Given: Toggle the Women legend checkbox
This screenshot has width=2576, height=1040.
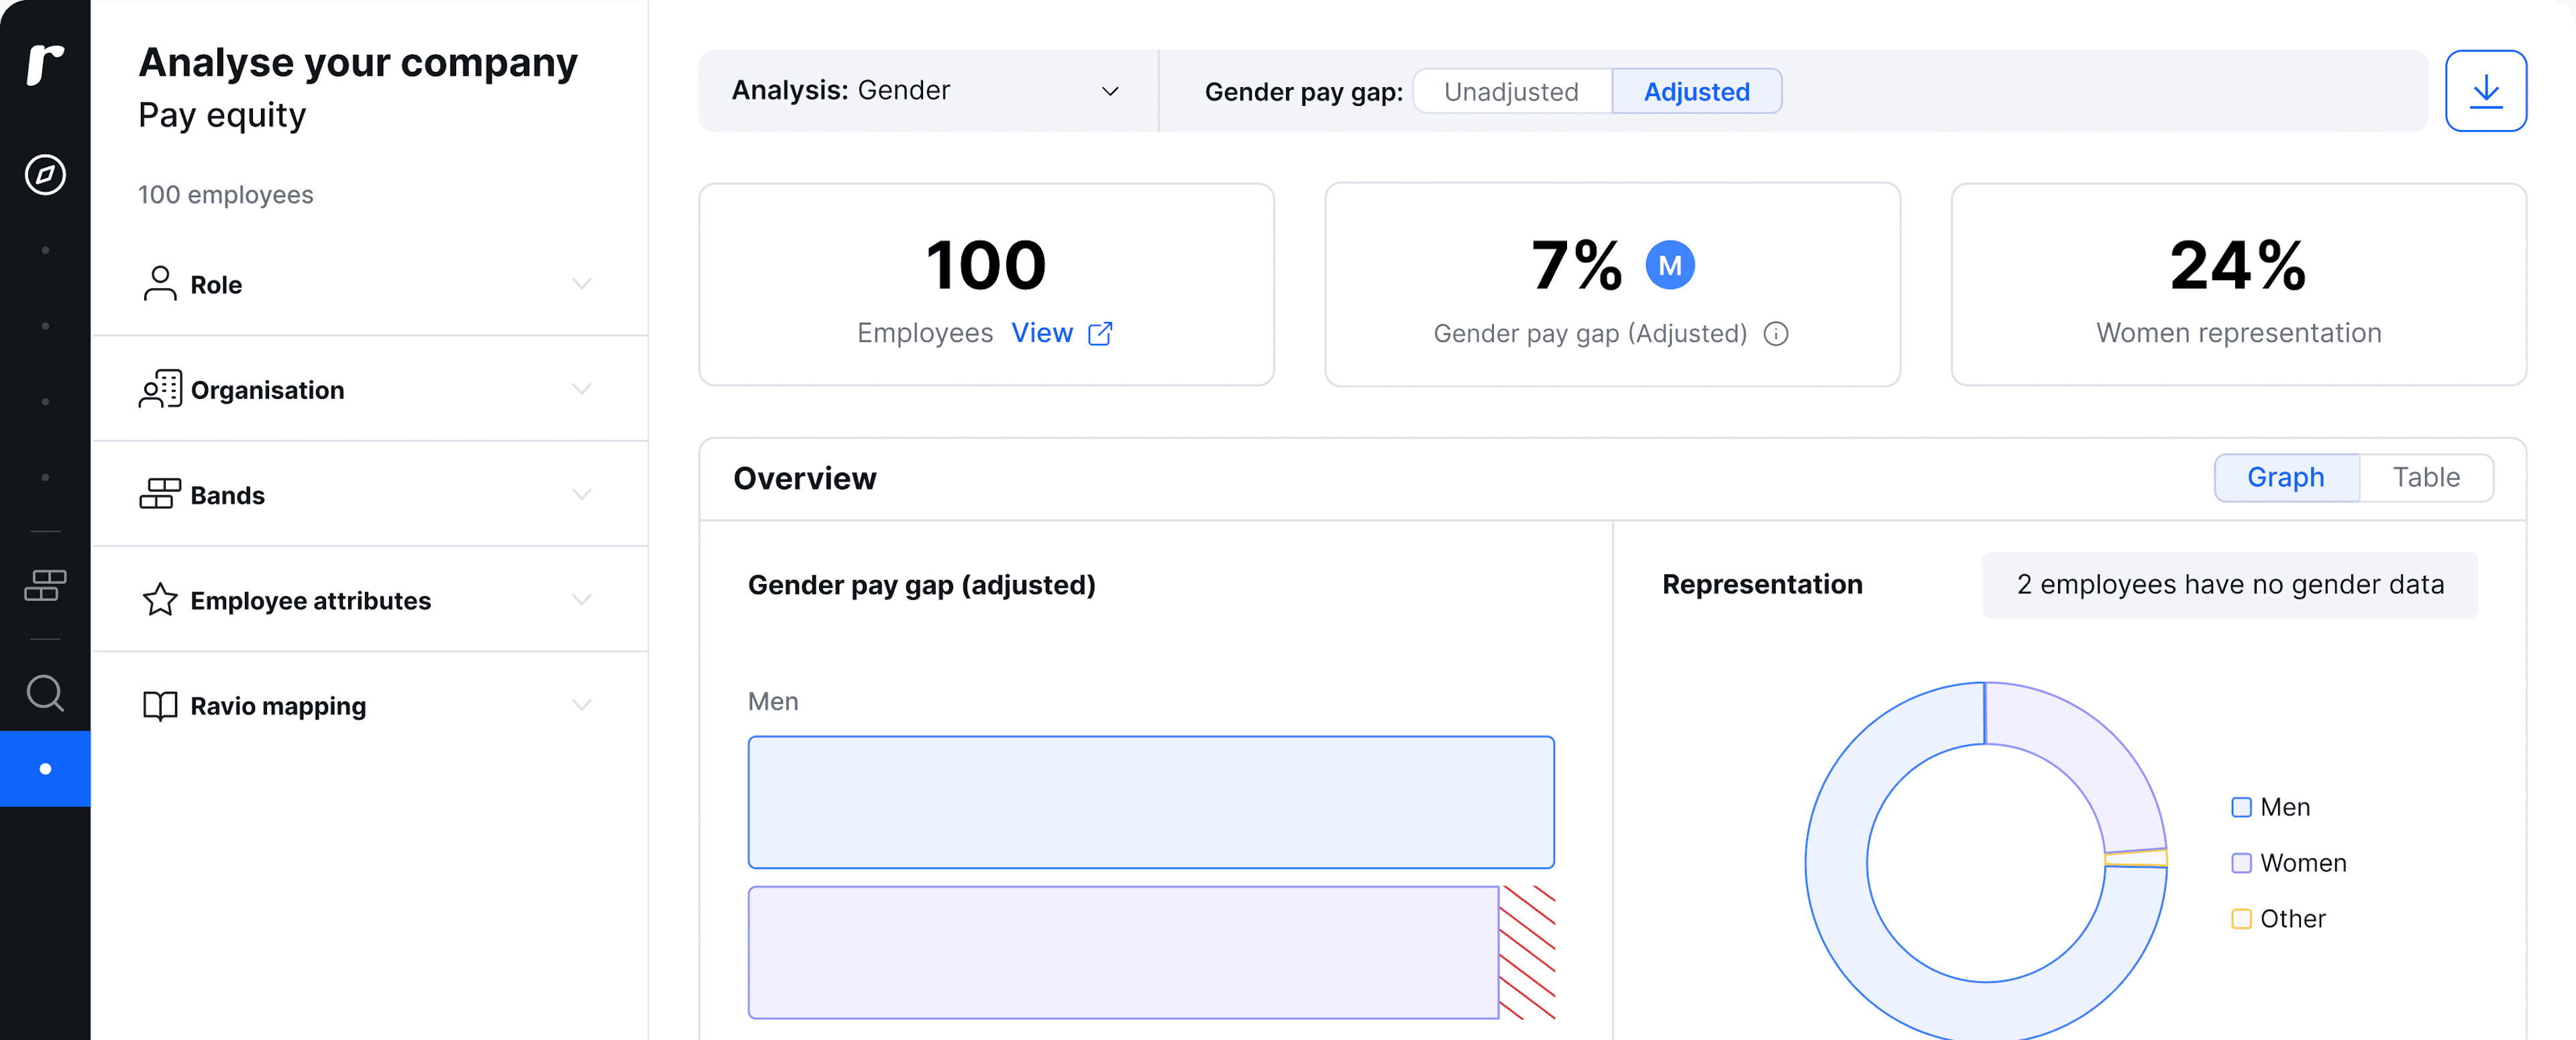Looking at the screenshot, I should point(2241,863).
